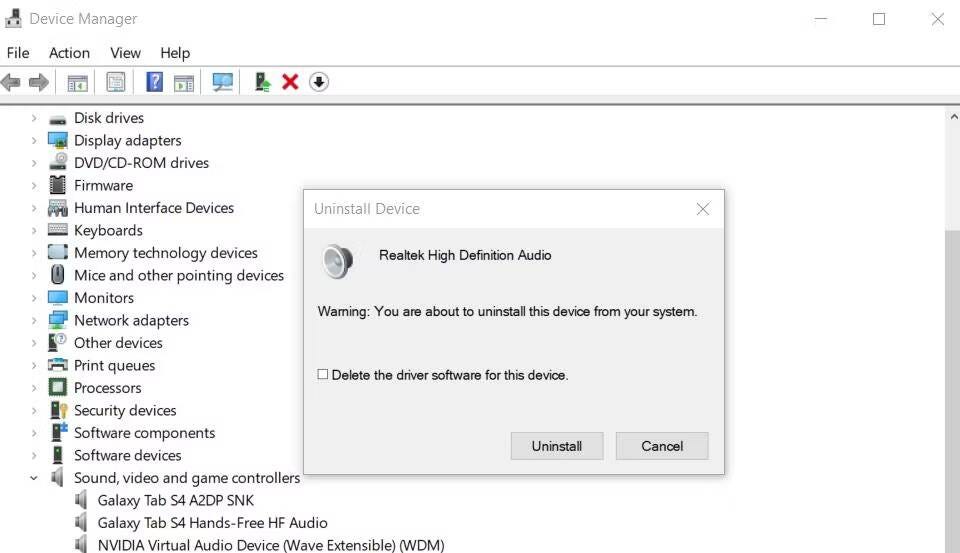The height and width of the screenshot is (553, 960).
Task: Click the Print queues printer icon
Action: click(x=58, y=365)
